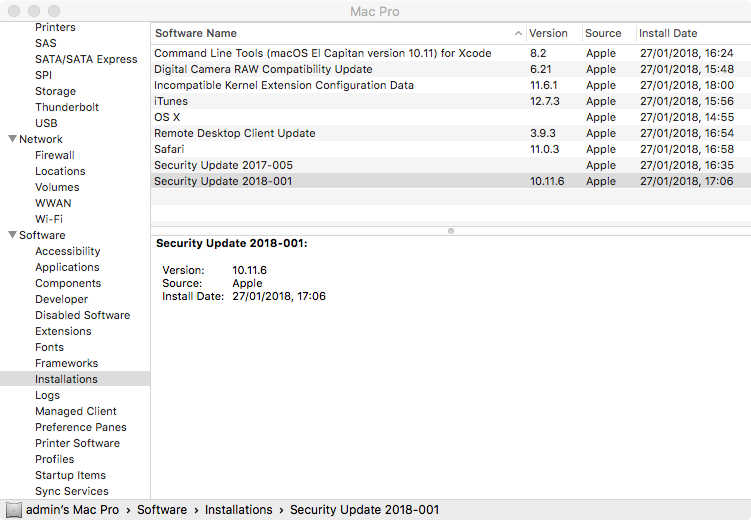
Task: Click the split view divider handle dot
Action: pyautogui.click(x=451, y=231)
